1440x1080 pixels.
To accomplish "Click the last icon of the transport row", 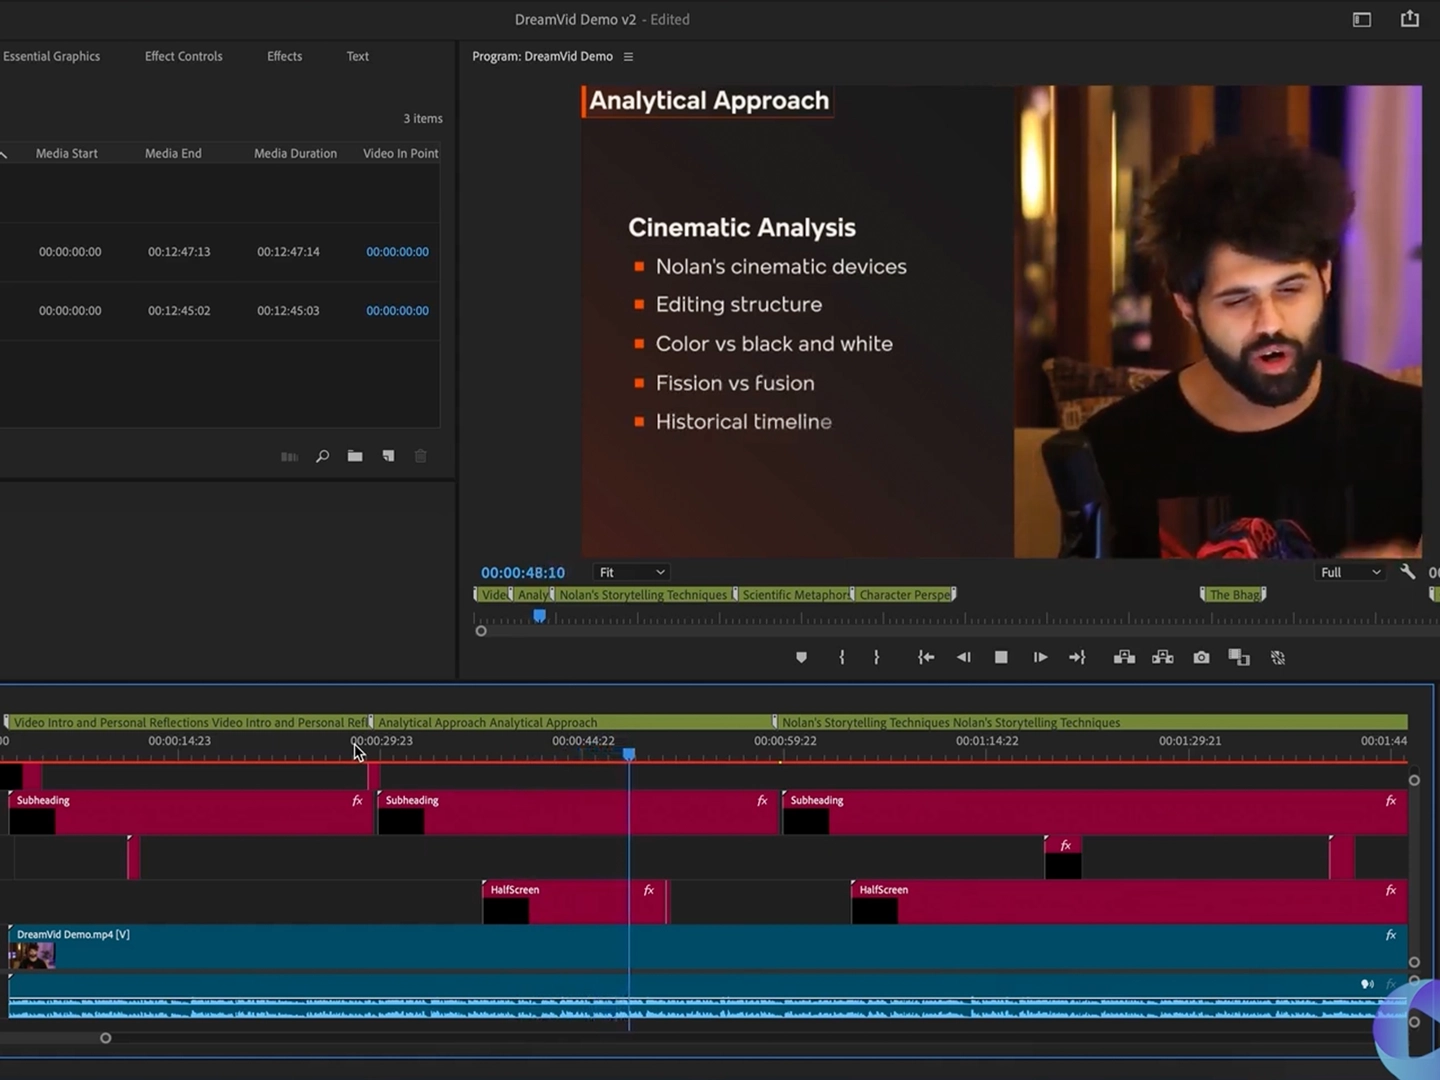I will tap(1278, 657).
